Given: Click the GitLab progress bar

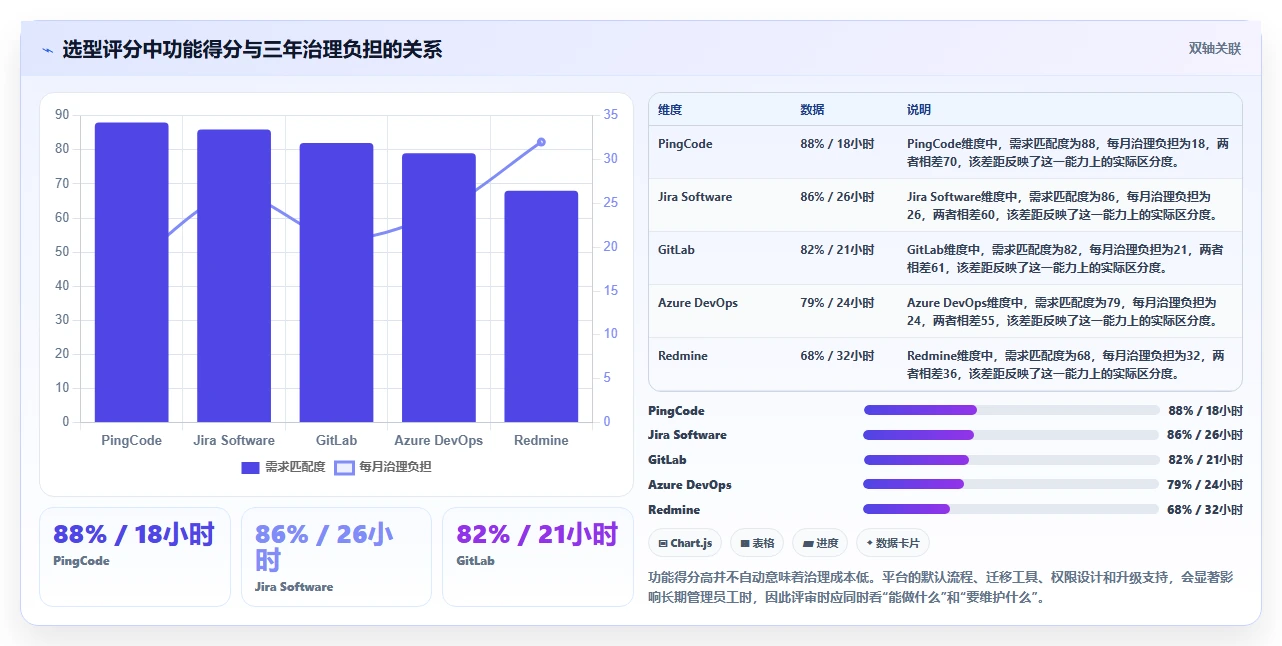Looking at the screenshot, I should pyautogui.click(x=1011, y=460).
